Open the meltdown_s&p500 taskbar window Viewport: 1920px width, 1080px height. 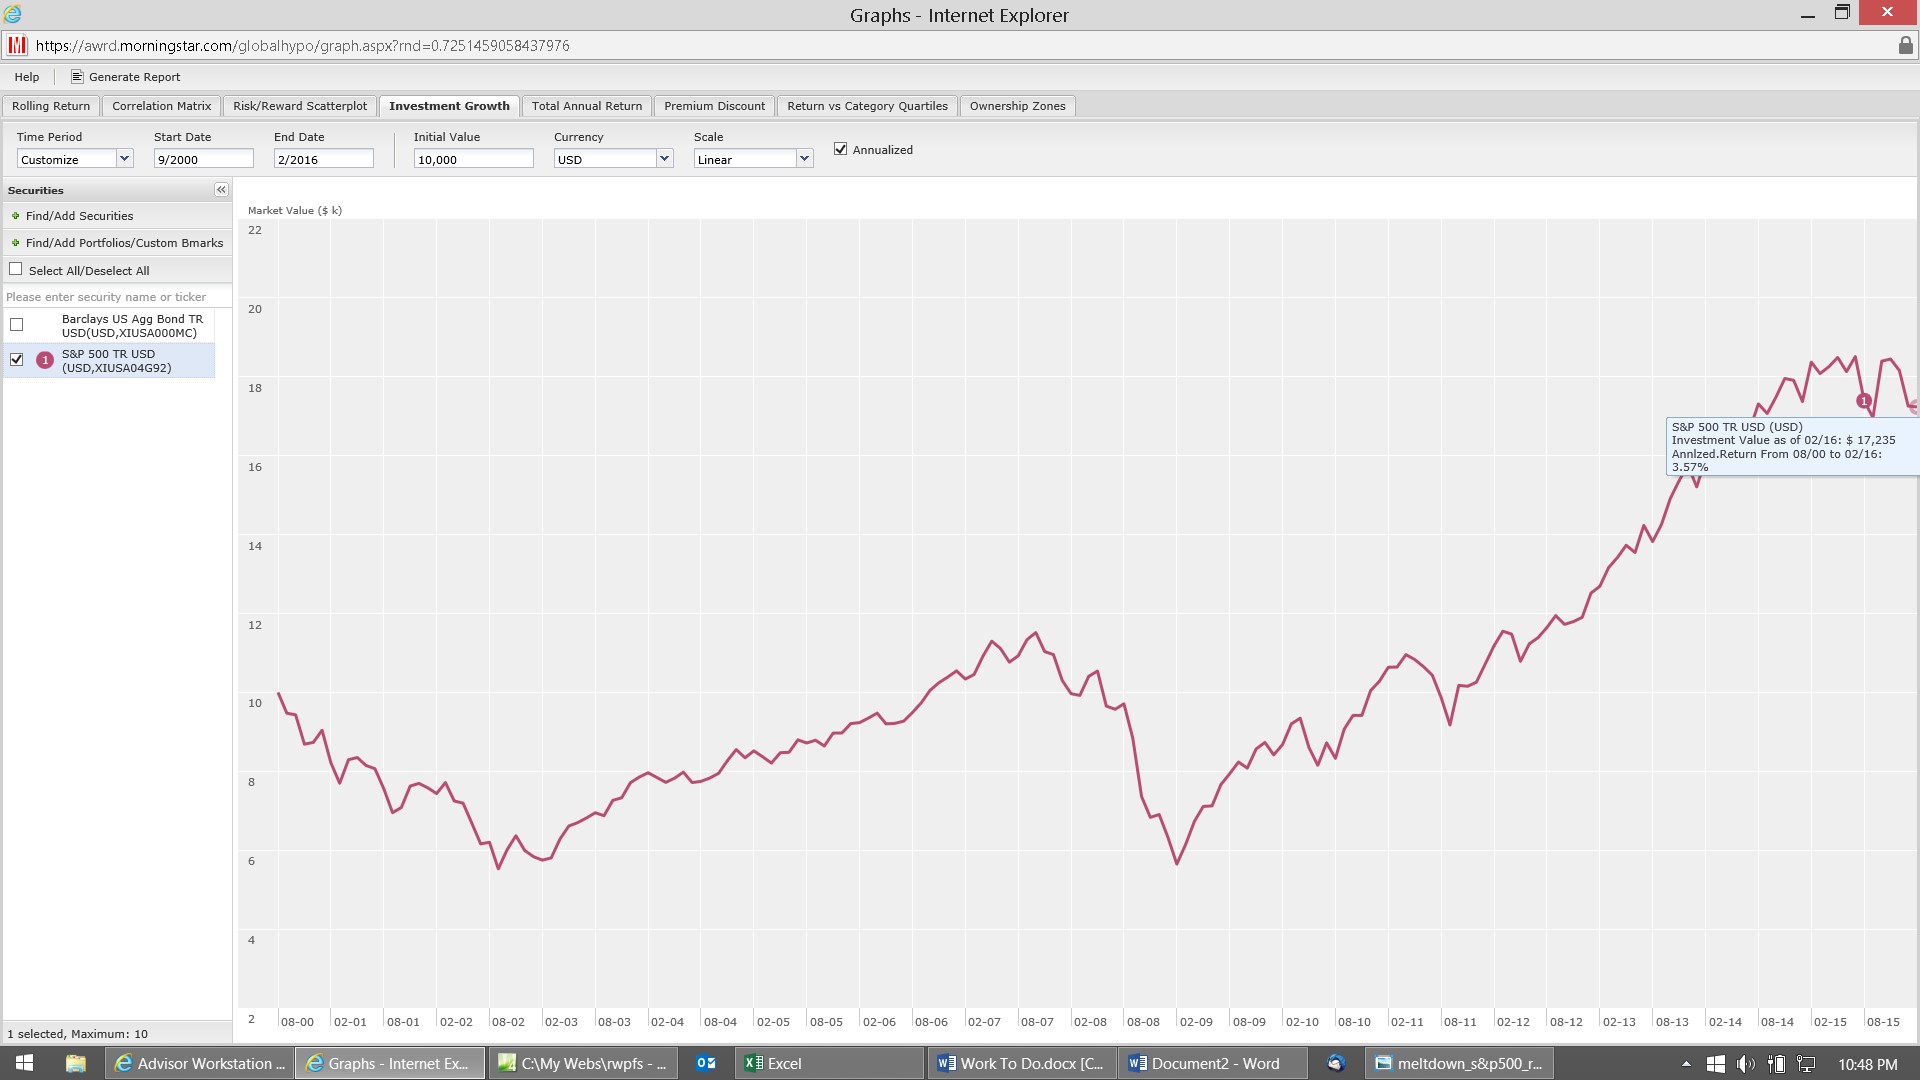[x=1460, y=1063]
